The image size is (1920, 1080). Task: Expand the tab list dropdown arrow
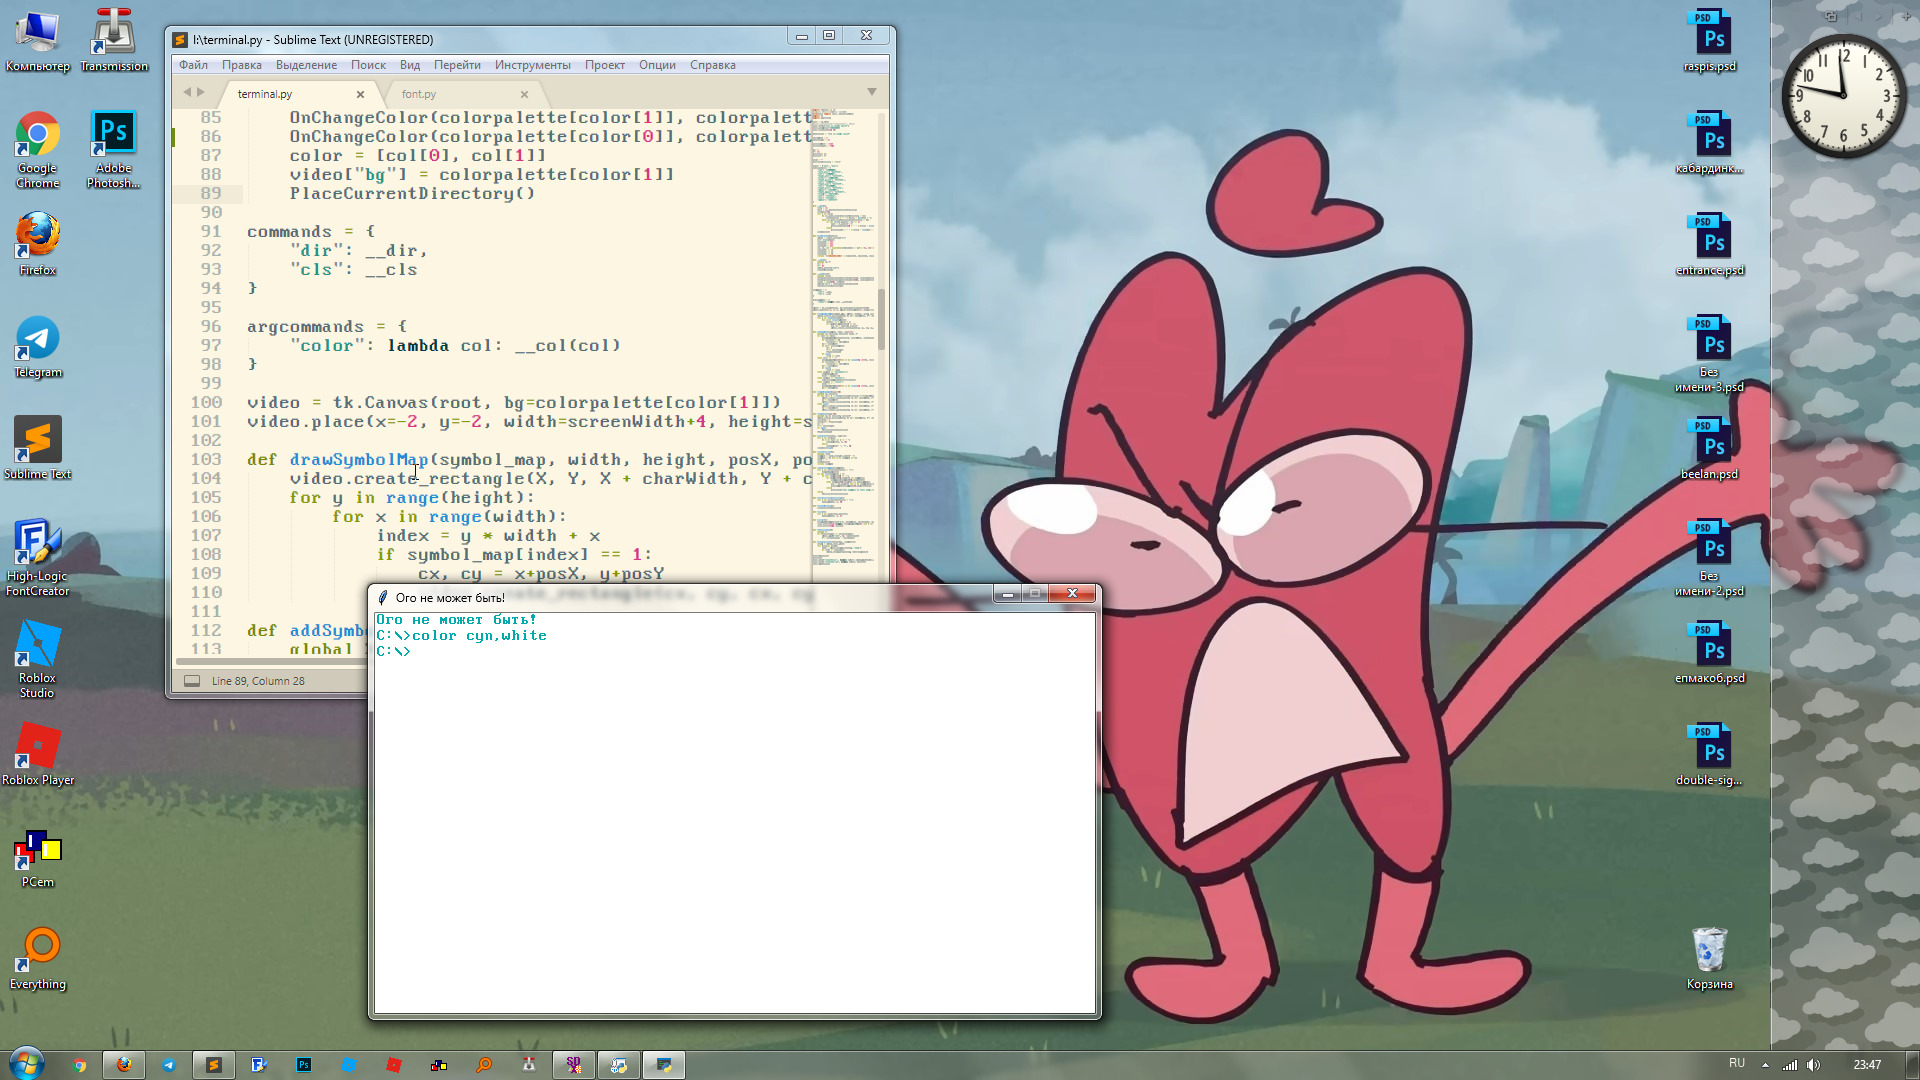[x=871, y=92]
